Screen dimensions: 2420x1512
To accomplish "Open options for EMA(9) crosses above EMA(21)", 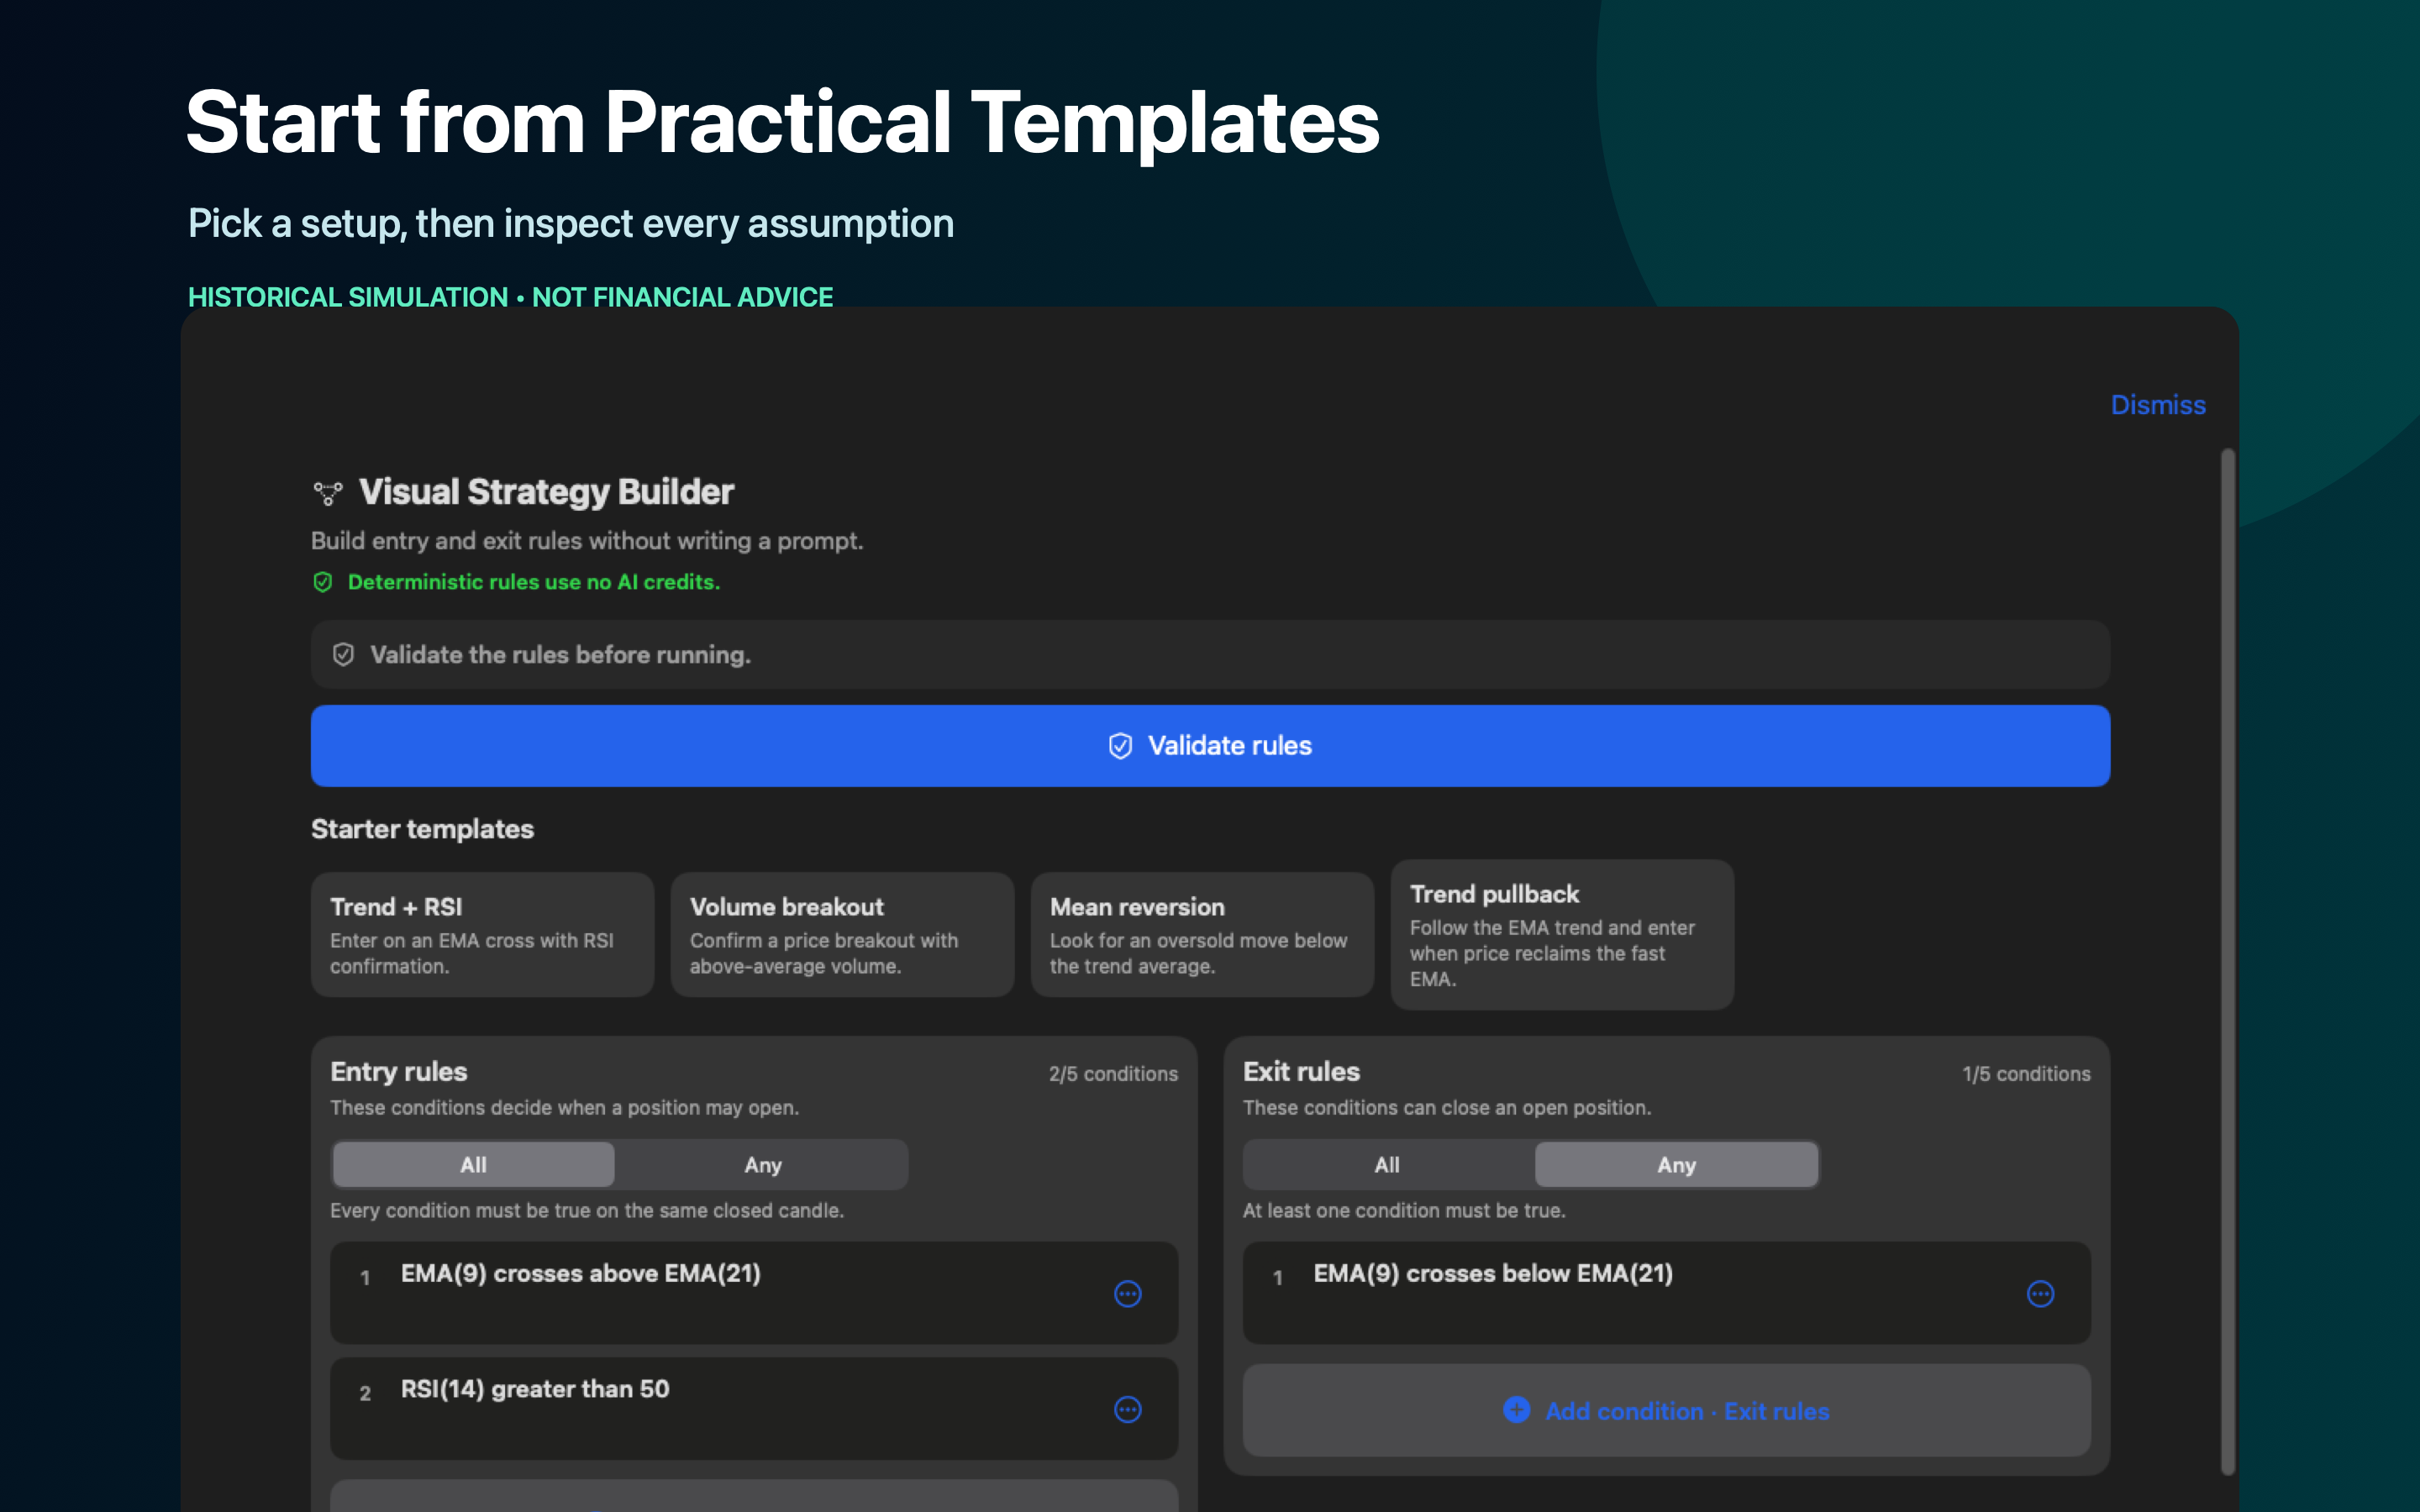I will [x=1127, y=1293].
